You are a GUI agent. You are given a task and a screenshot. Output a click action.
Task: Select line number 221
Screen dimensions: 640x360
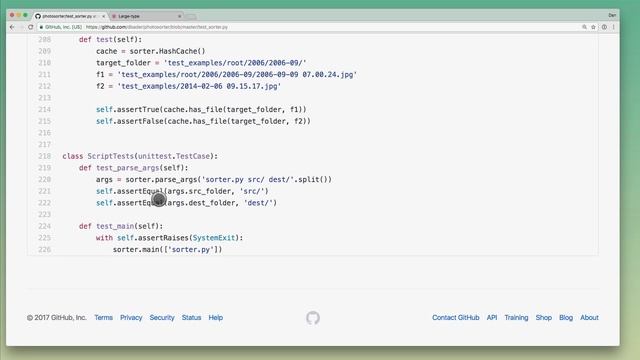pos(44,191)
